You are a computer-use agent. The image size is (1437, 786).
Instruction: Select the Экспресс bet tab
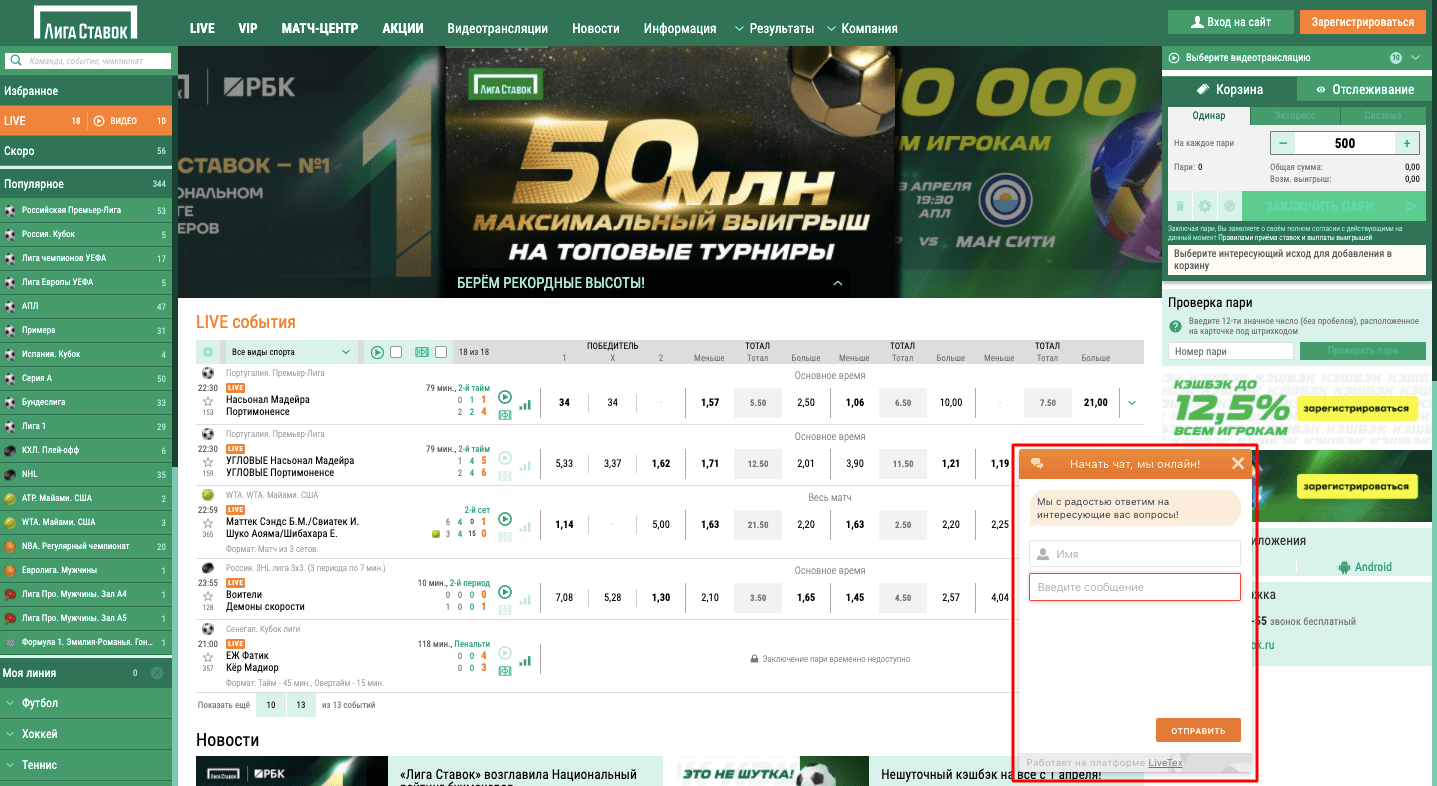[x=1295, y=115]
